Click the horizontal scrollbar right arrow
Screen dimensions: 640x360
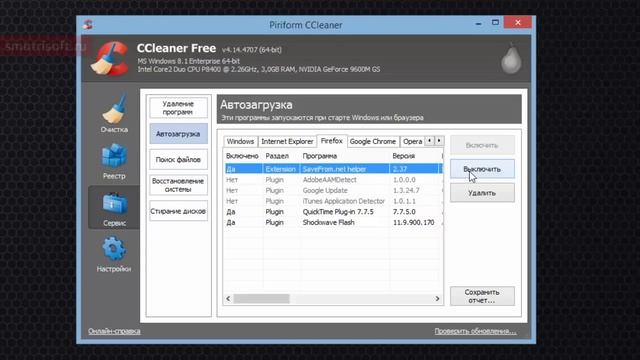pos(437,299)
